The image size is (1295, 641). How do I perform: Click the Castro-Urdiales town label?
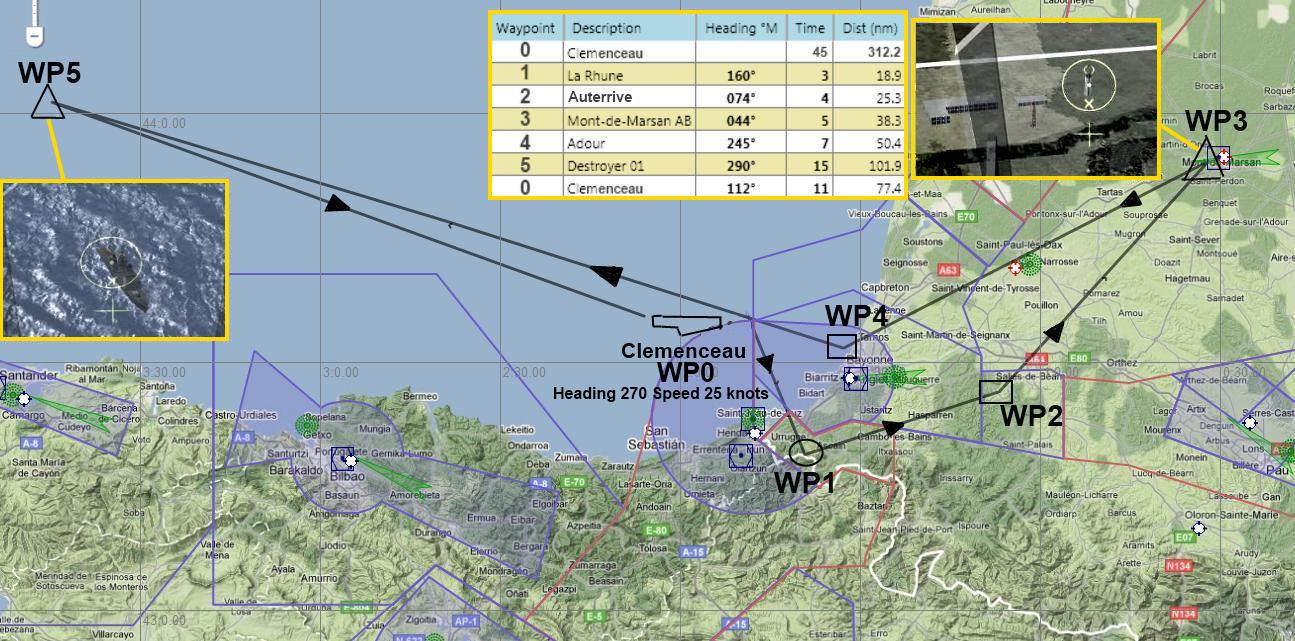[x=241, y=414]
